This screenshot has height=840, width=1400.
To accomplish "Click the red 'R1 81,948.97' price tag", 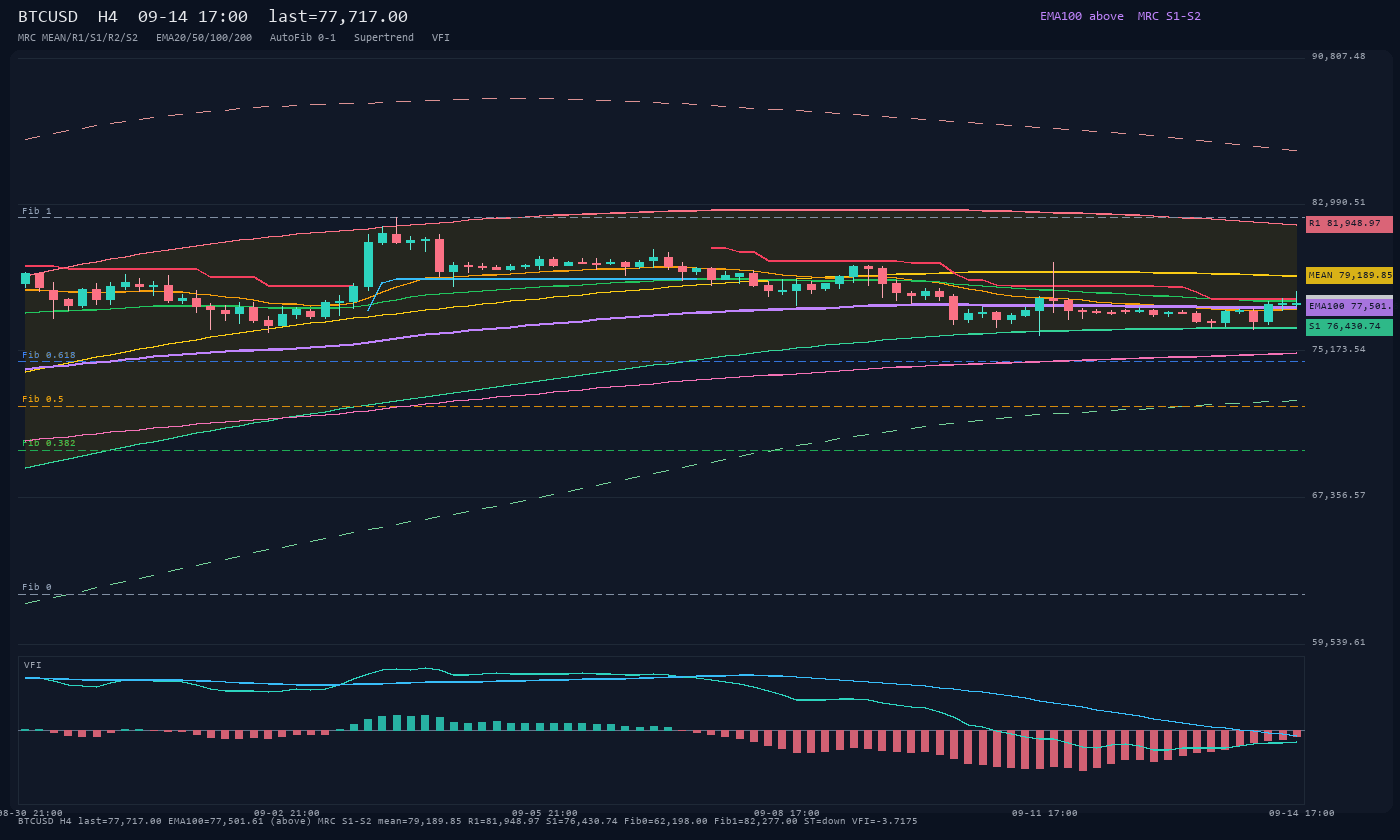I will tap(1349, 224).
